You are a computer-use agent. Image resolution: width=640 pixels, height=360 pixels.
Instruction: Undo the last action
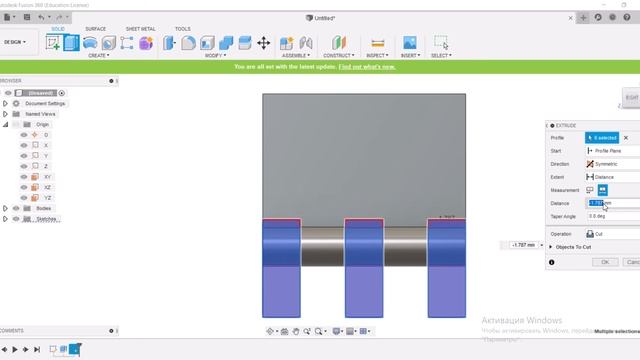pos(41,18)
